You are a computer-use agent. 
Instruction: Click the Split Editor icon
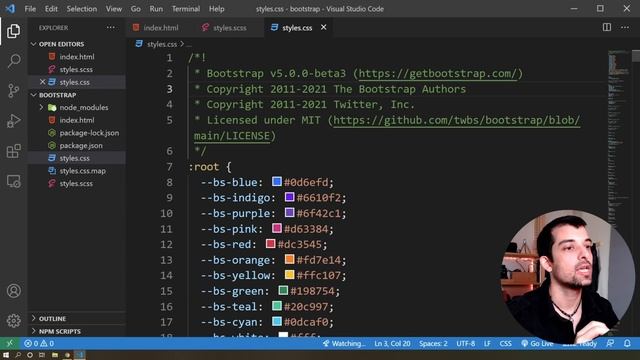(x=607, y=27)
